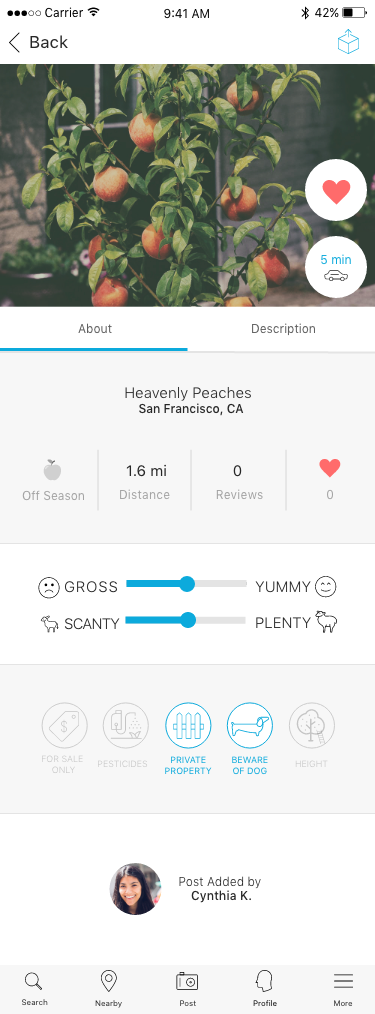375x1014 pixels.
Task: Toggle the Beware of Dog icon
Action: tap(250, 726)
